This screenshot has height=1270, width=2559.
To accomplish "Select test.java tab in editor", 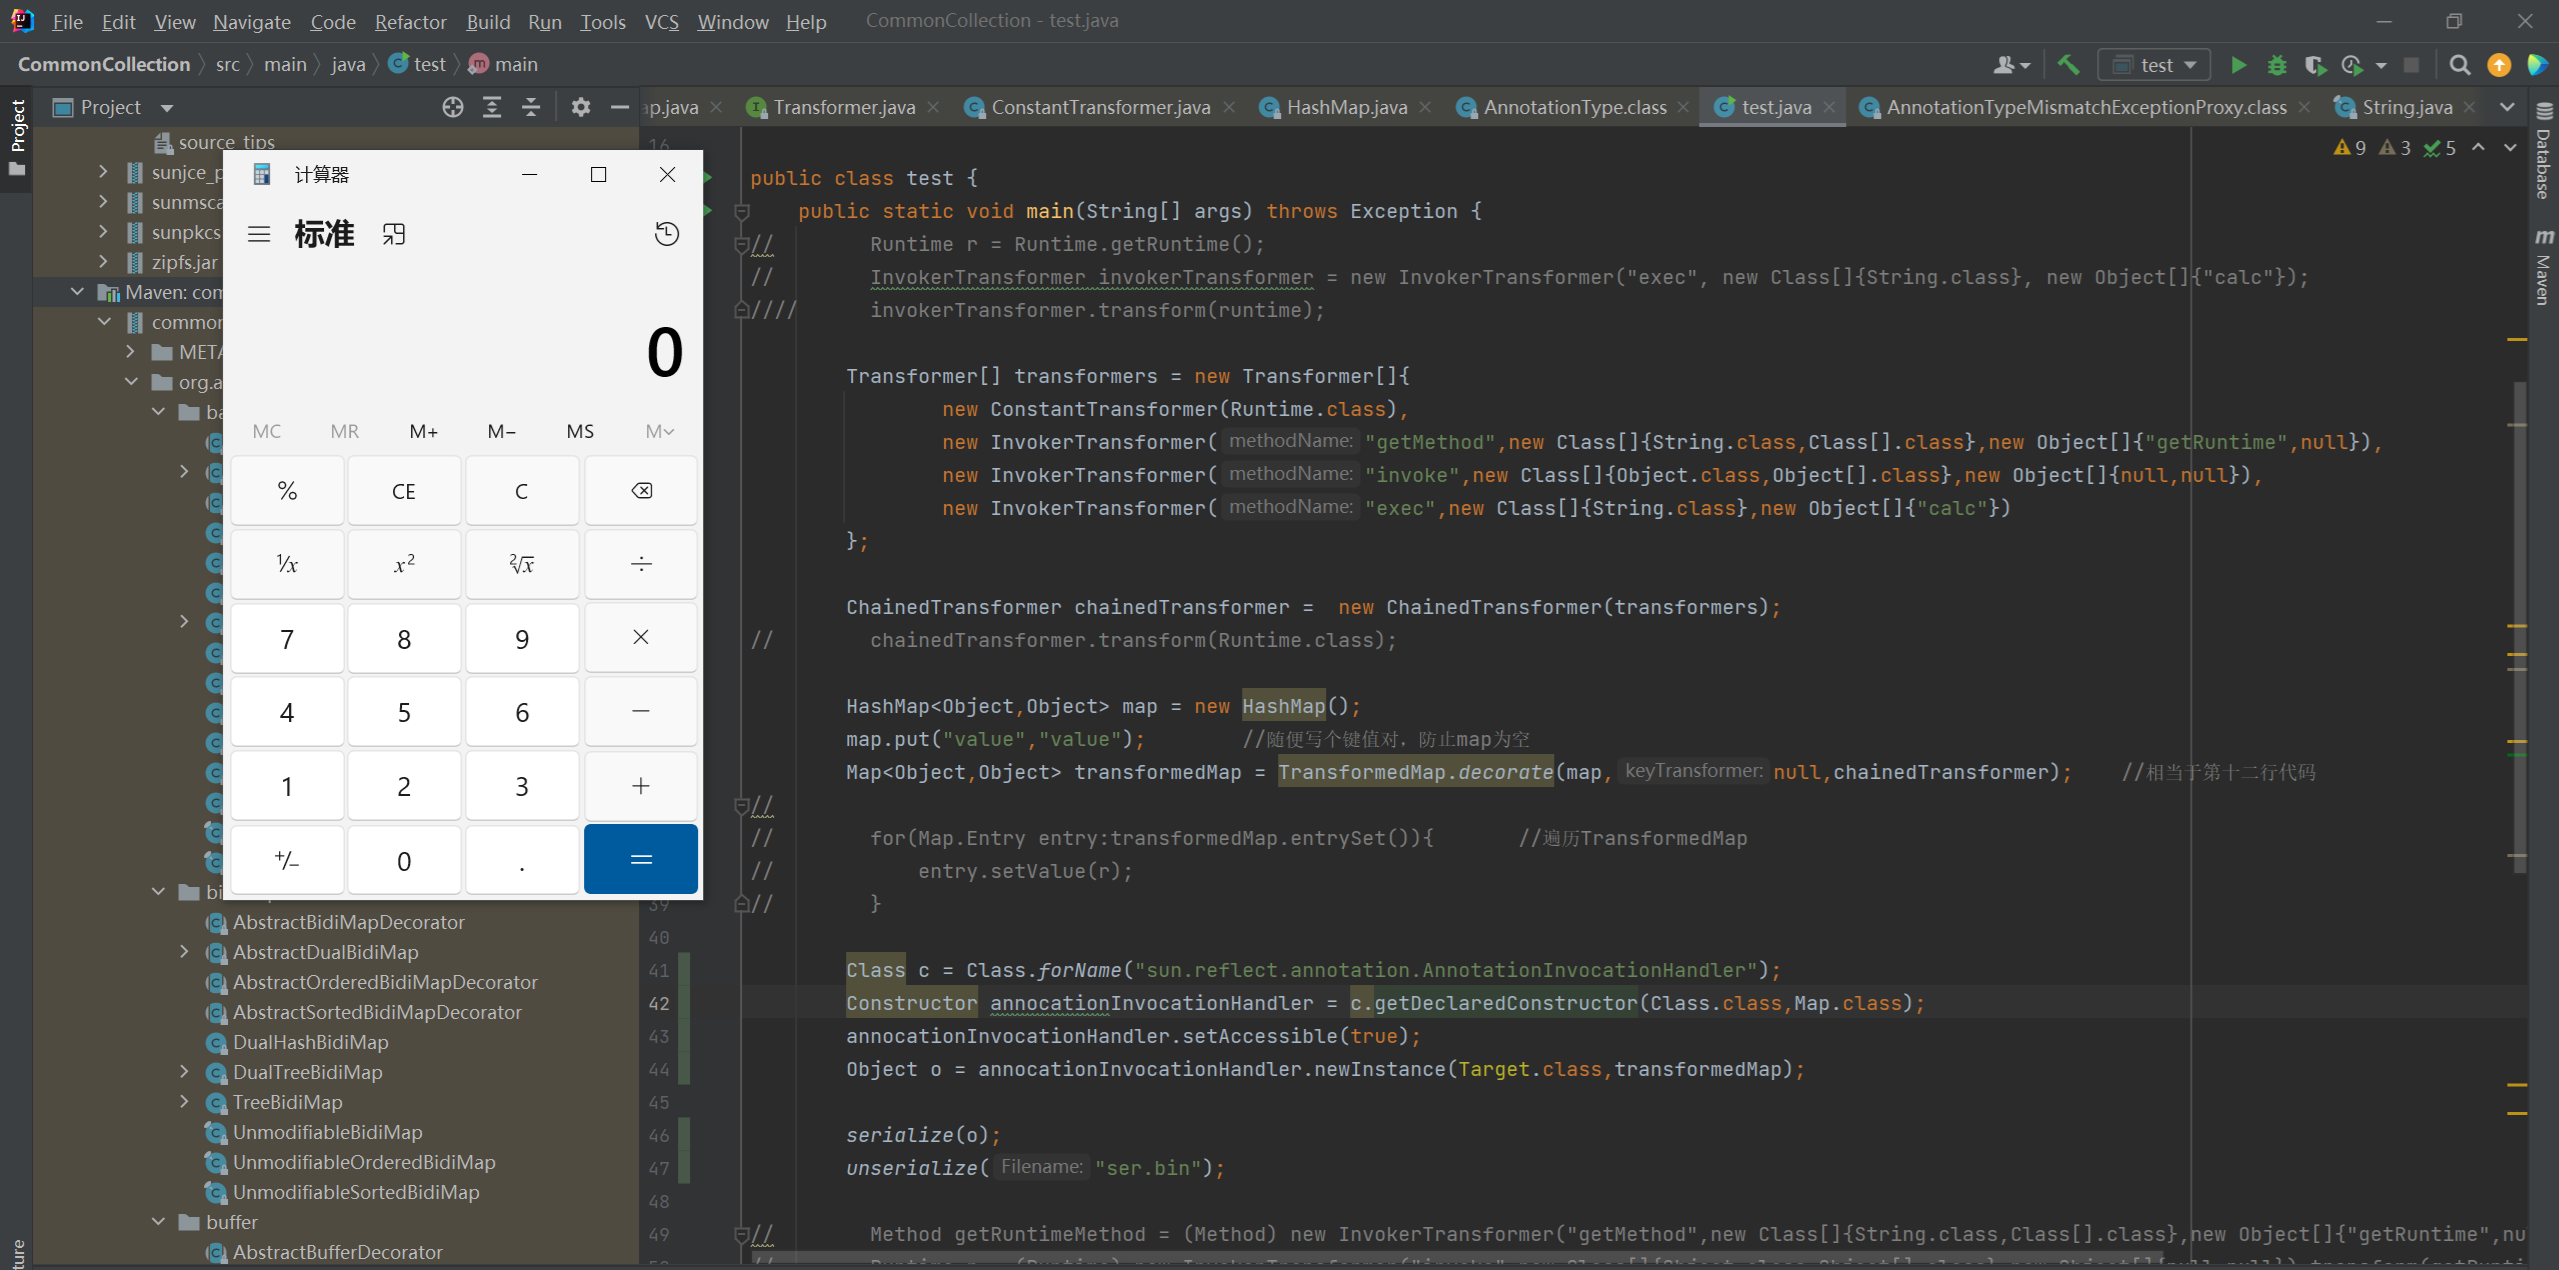I will pos(1766,106).
